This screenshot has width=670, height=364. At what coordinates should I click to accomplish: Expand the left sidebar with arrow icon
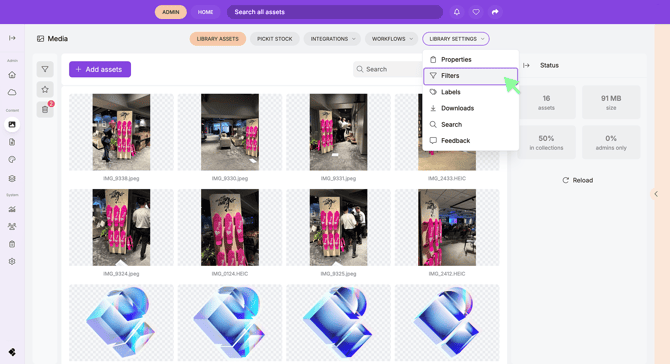coord(12,38)
